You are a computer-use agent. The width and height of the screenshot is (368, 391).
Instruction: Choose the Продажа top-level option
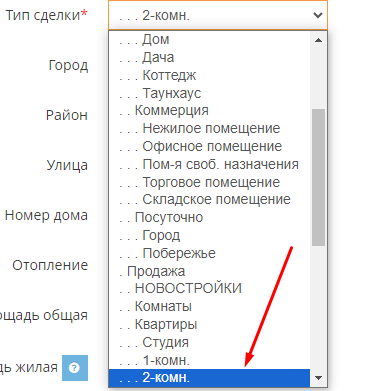point(209,271)
